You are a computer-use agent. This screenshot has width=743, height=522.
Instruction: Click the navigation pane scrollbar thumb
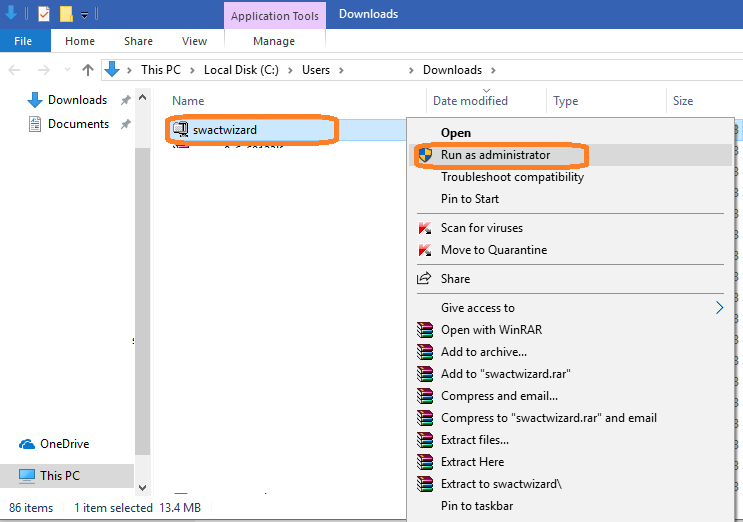tap(143, 301)
